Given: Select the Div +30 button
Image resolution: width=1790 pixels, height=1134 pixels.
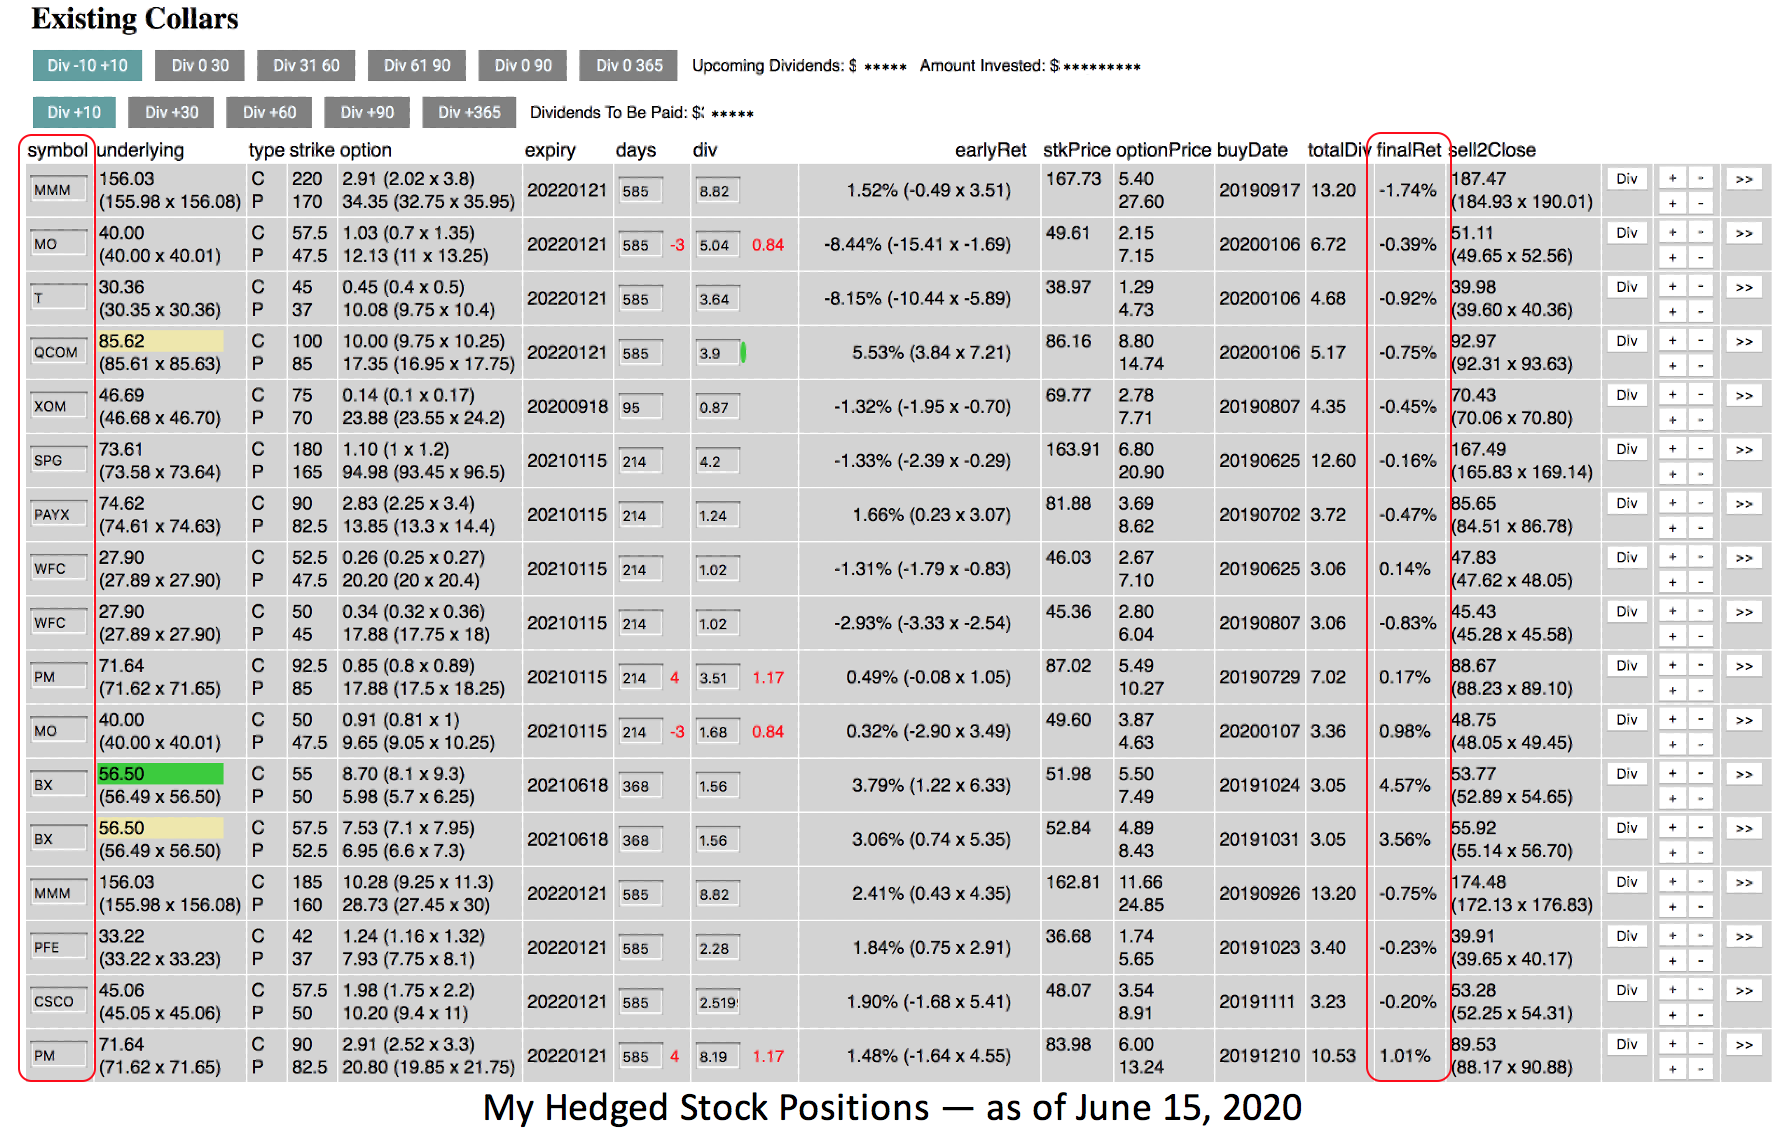Looking at the screenshot, I should [x=171, y=112].
